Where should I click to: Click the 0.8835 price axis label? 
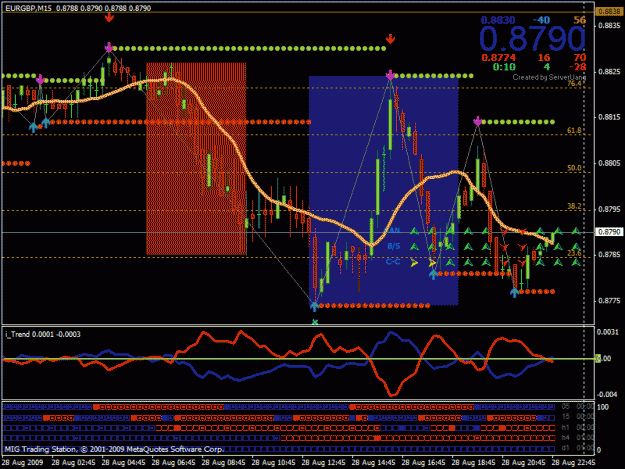(609, 26)
